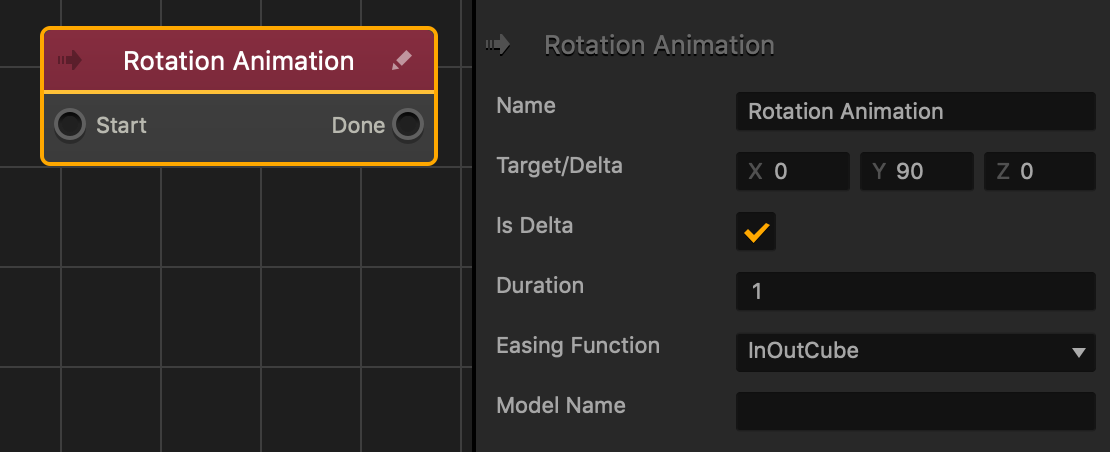The width and height of the screenshot is (1110, 452).
Task: Click the Duration input field
Action: (915, 291)
